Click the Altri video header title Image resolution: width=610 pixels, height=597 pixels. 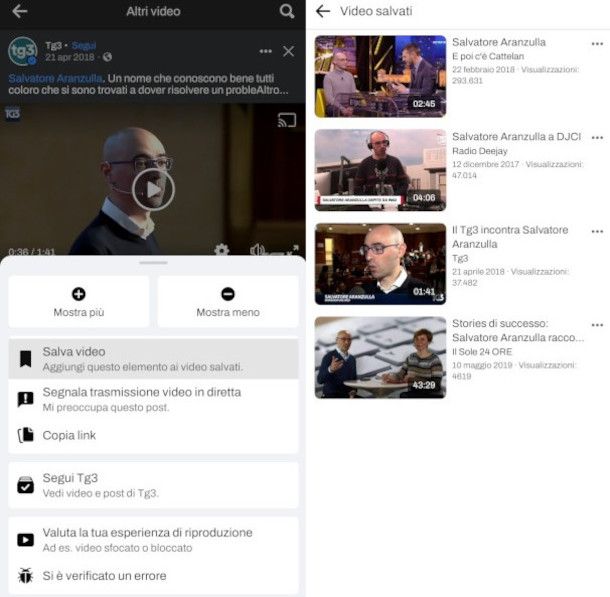[x=153, y=11]
